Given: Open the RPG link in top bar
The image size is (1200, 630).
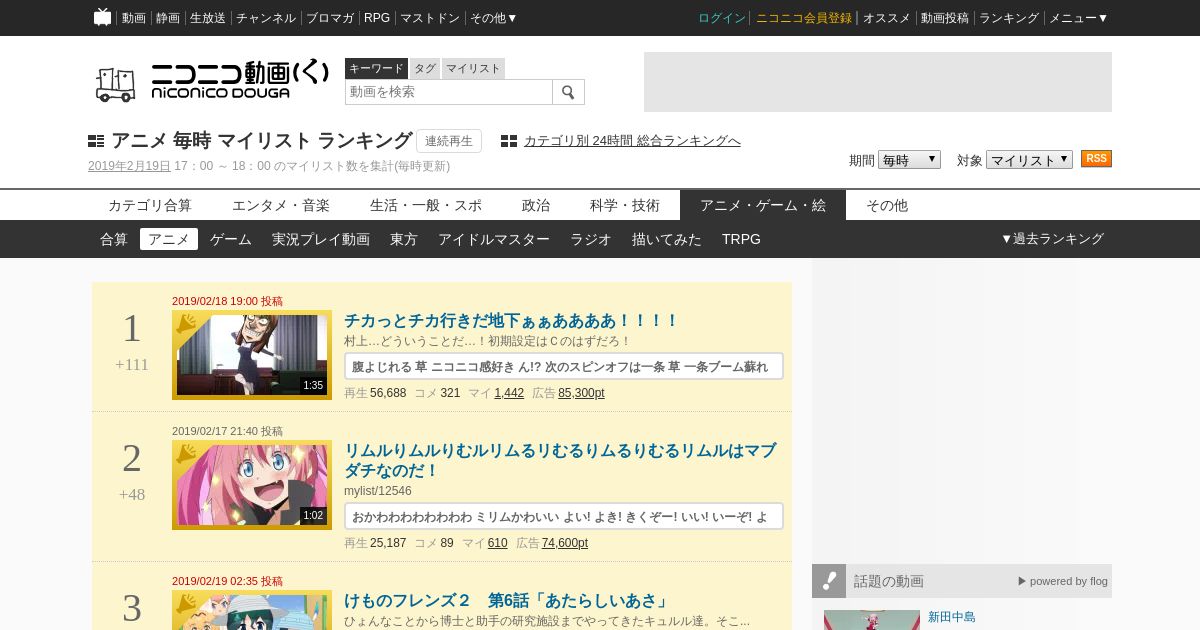Looking at the screenshot, I should click(x=377, y=18).
